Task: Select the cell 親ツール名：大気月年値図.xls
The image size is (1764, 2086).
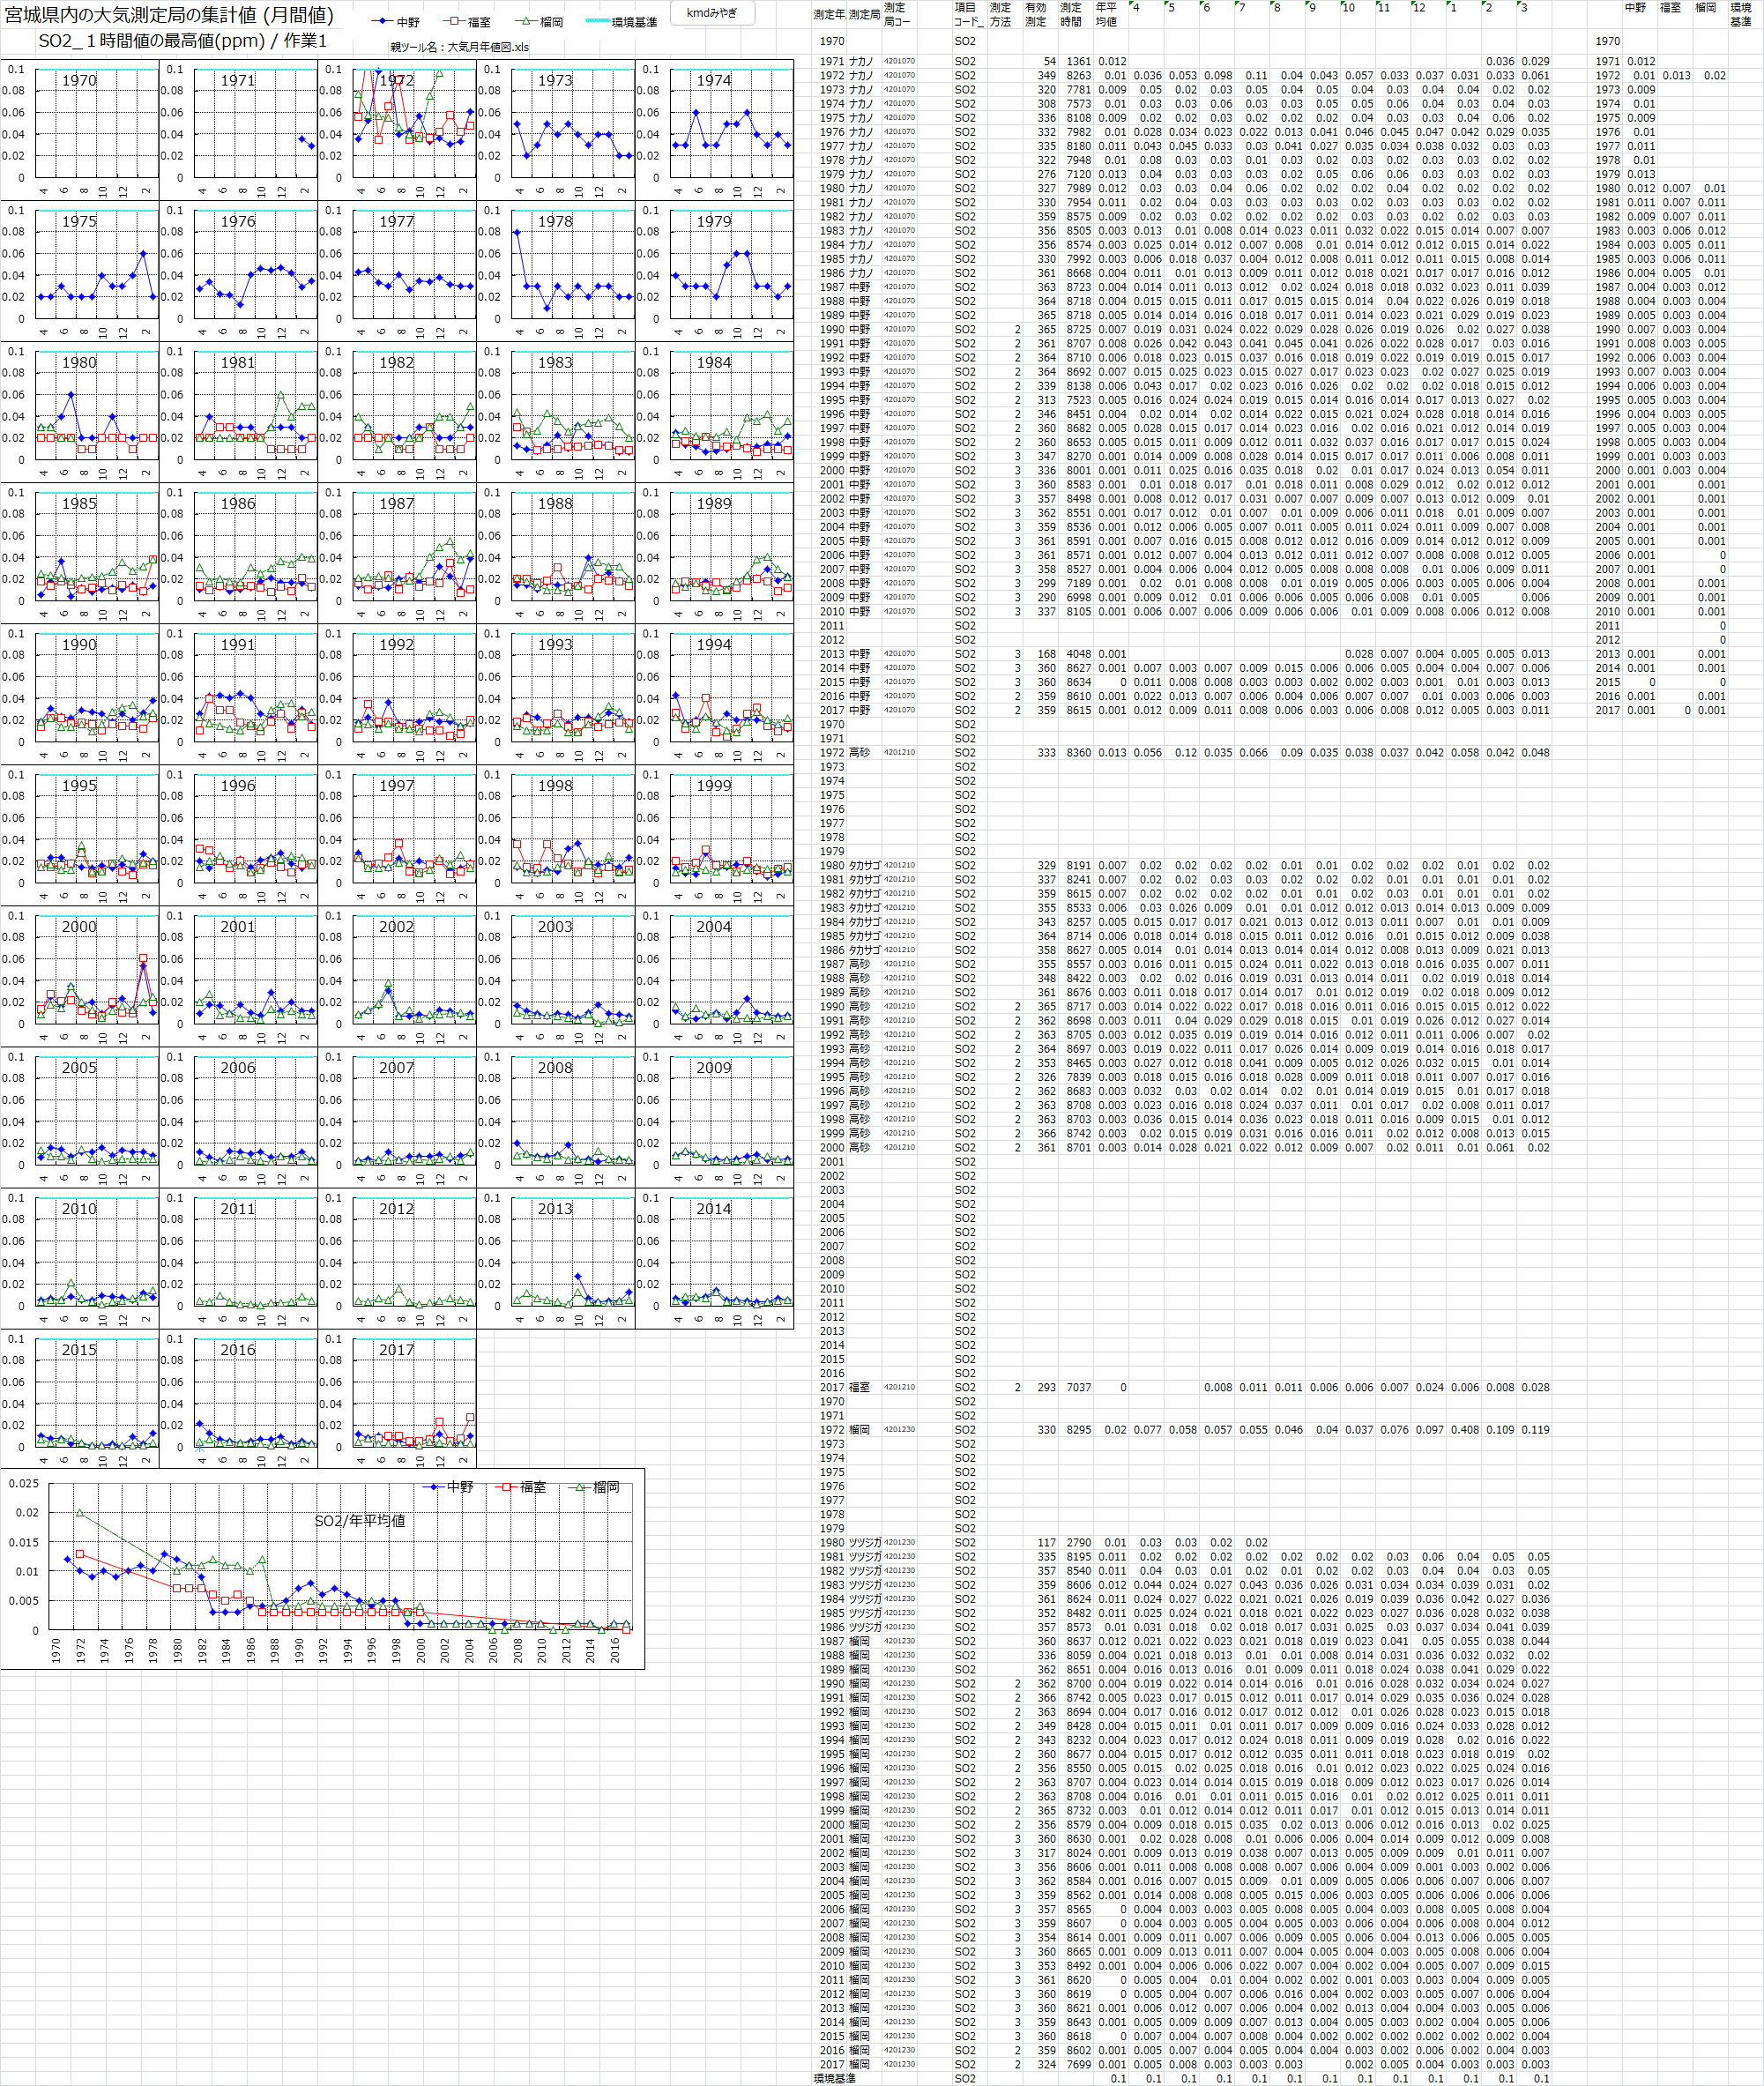Action: [x=460, y=47]
